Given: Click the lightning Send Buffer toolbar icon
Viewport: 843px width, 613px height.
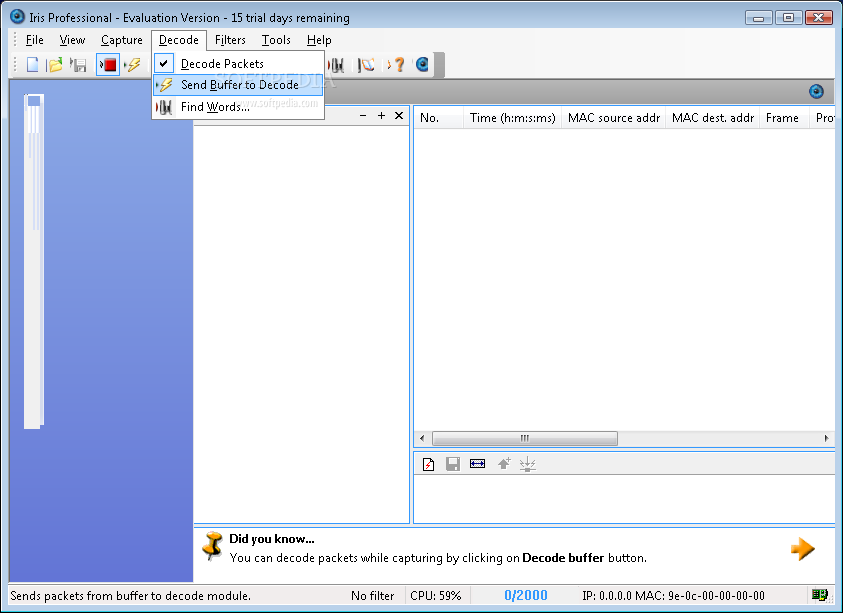Looking at the screenshot, I should (x=132, y=65).
